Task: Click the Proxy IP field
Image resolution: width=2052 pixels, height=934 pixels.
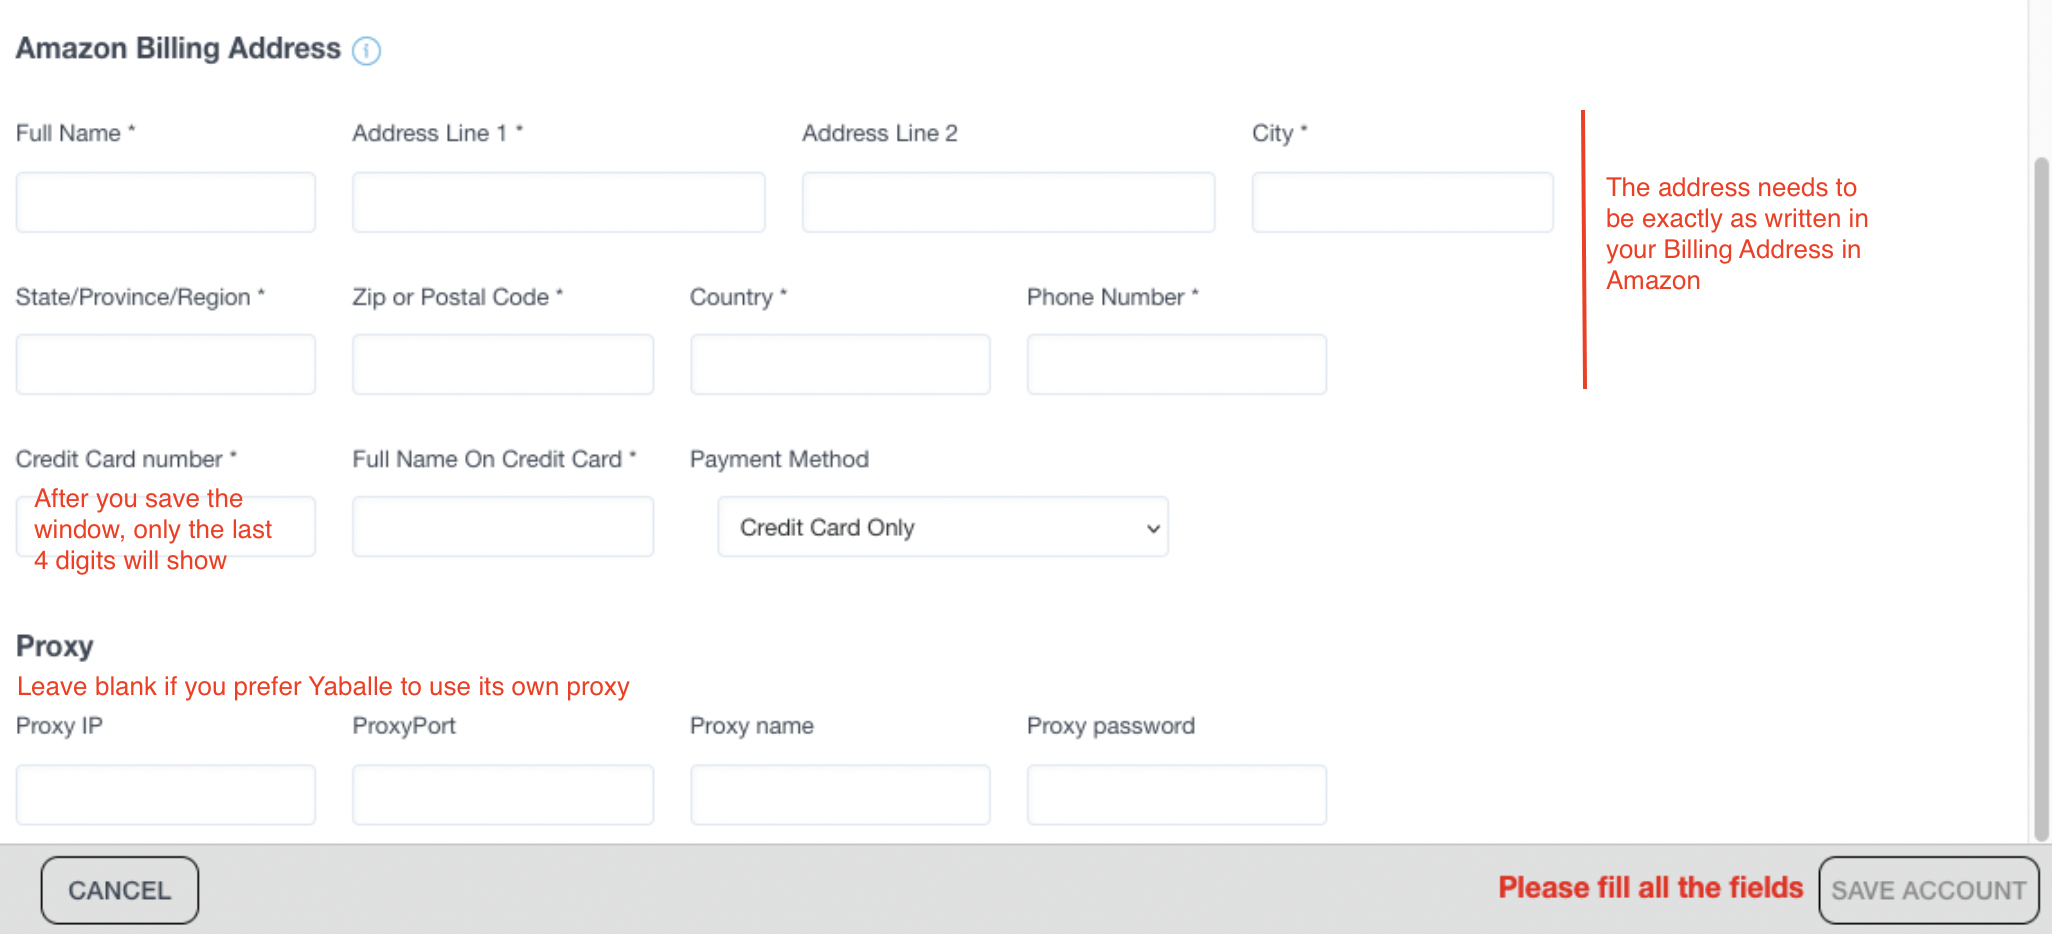Action: [166, 795]
